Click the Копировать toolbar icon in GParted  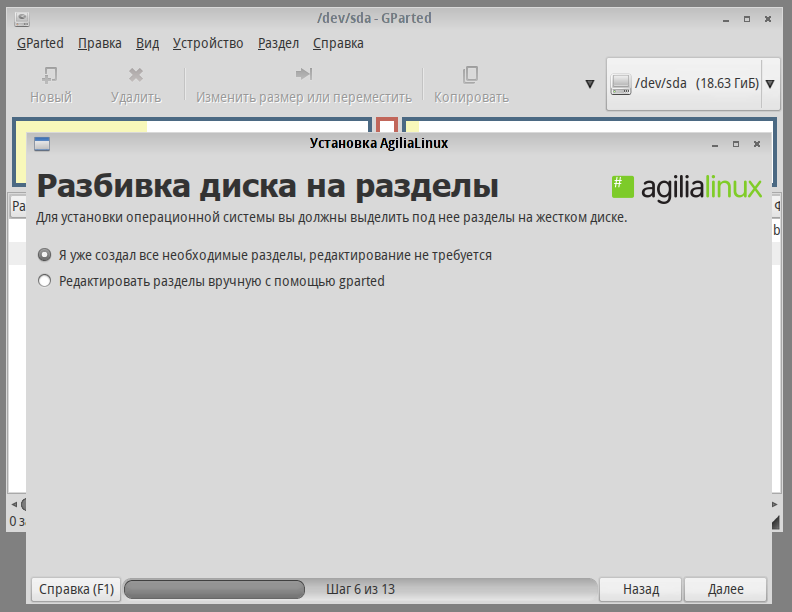(x=470, y=75)
